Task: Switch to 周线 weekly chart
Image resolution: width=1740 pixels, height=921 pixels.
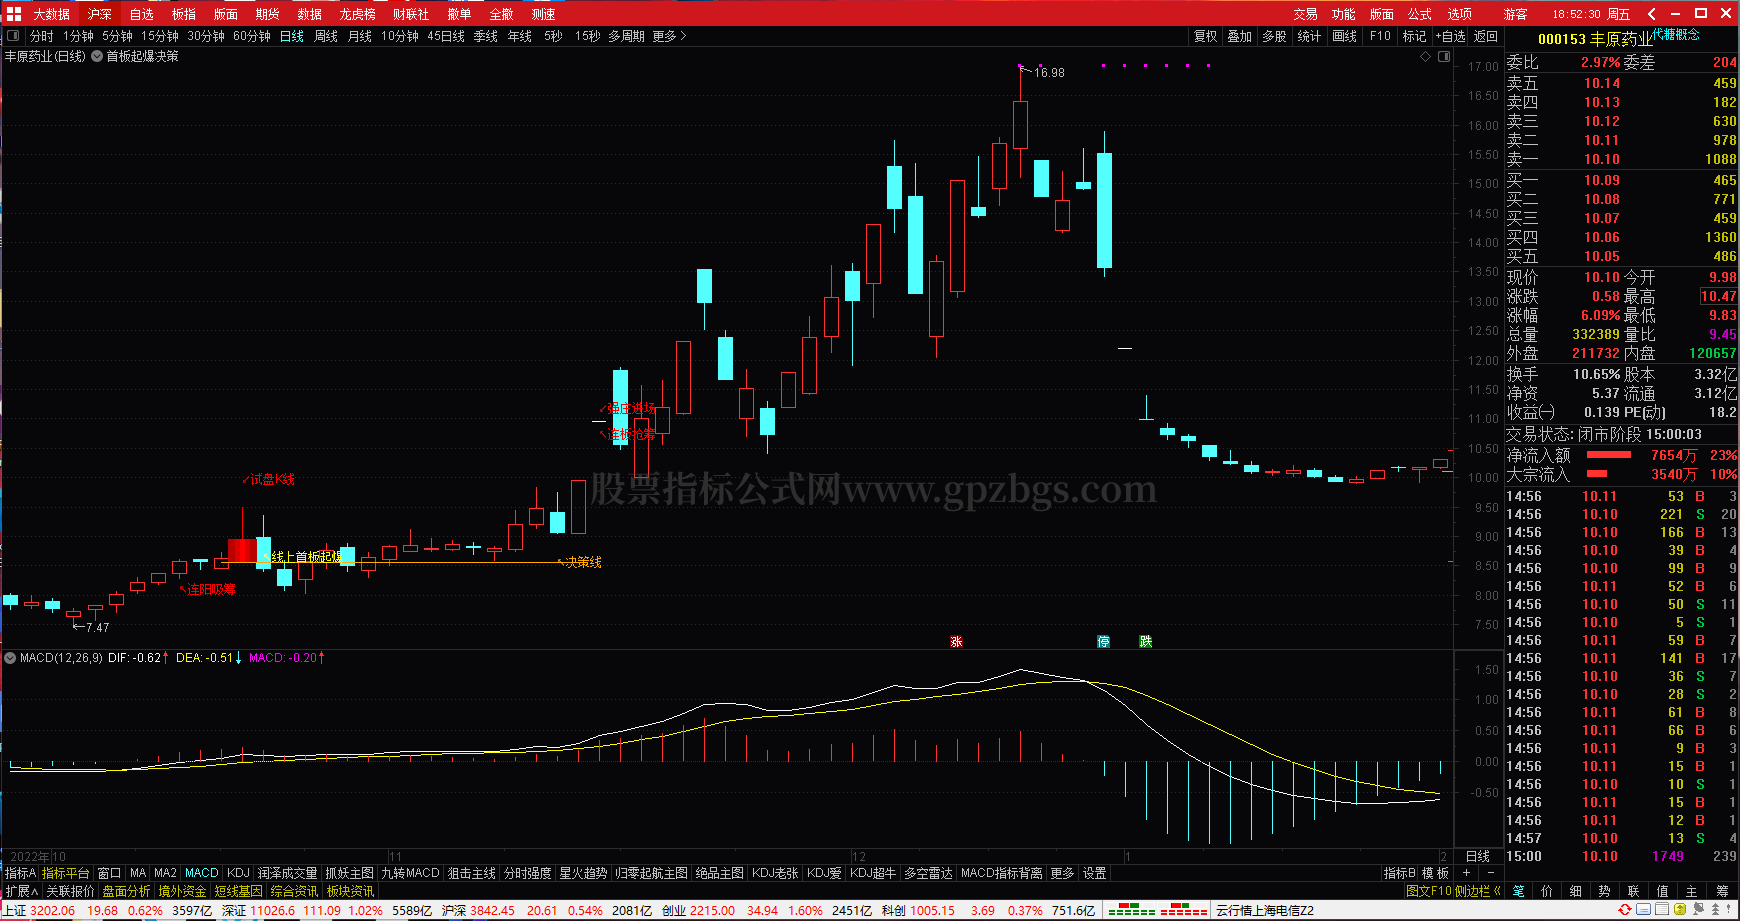Action: click(x=326, y=36)
